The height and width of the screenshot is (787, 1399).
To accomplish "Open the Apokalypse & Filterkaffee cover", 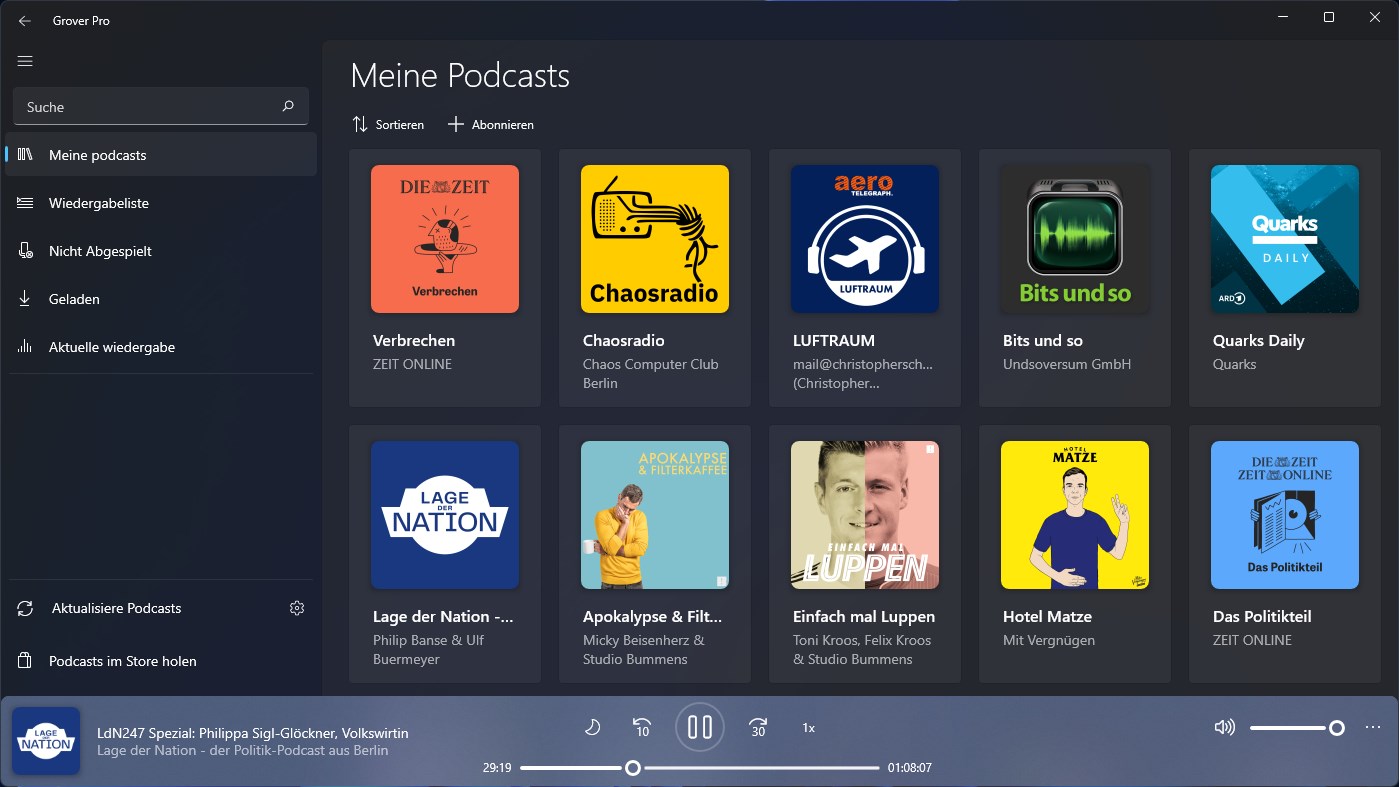I will point(655,515).
